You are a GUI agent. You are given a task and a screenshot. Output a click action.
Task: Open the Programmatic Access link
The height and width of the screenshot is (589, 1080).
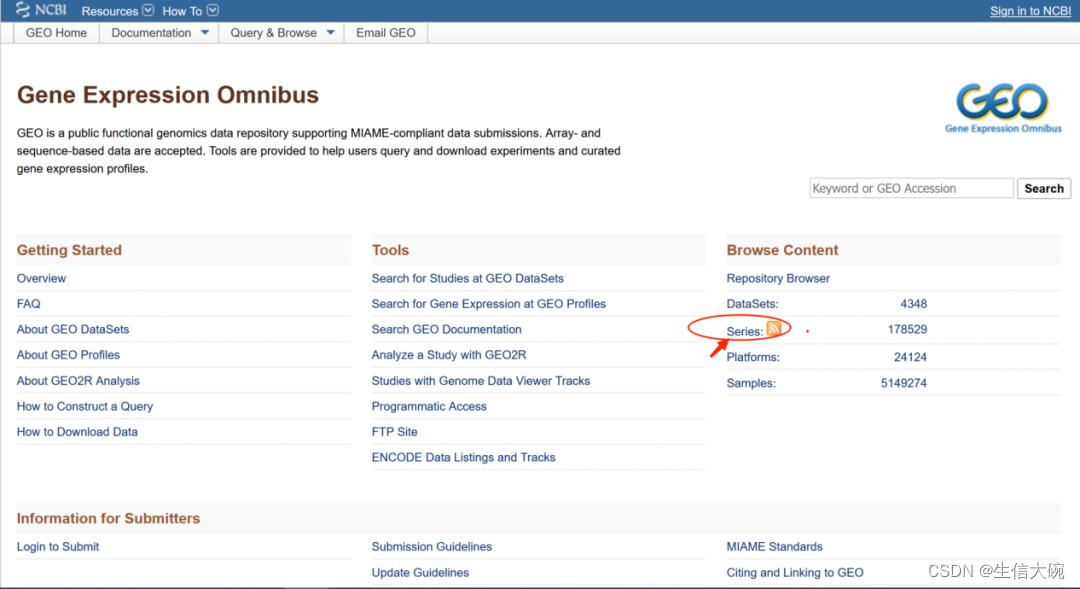[429, 406]
